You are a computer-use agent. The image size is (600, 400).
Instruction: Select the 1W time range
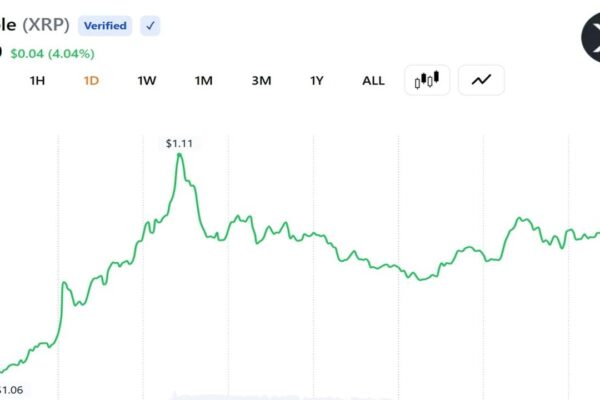click(147, 81)
